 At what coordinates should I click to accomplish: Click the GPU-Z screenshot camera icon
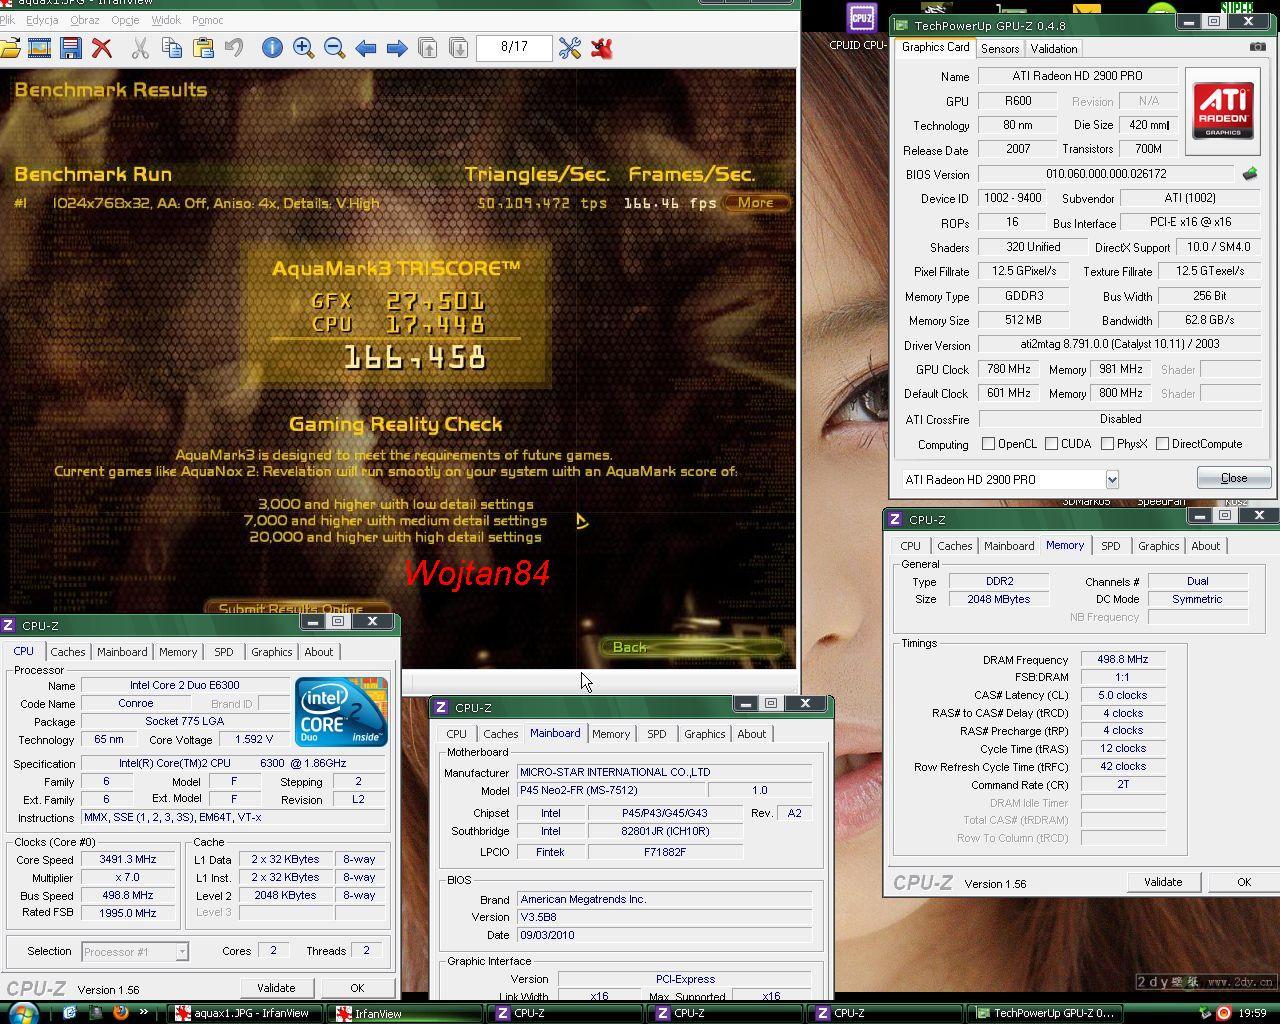pyautogui.click(x=1257, y=46)
